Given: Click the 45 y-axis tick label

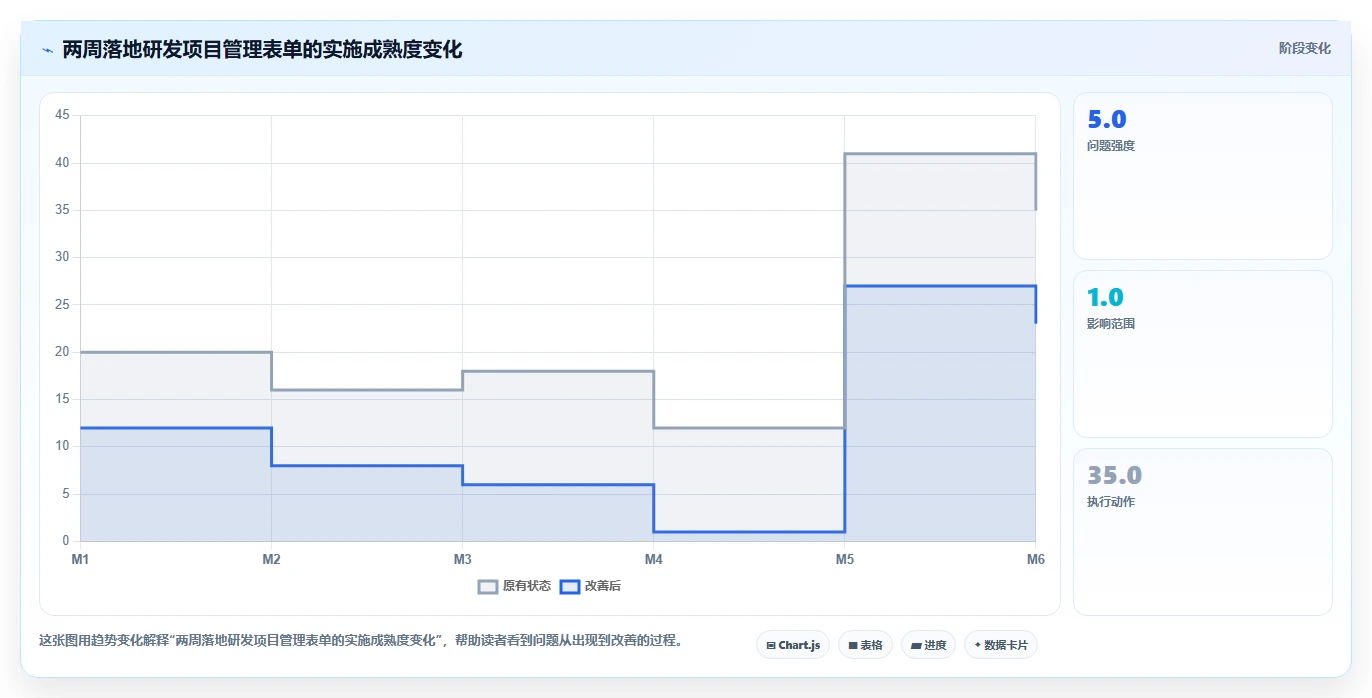Looking at the screenshot, I should [x=62, y=115].
